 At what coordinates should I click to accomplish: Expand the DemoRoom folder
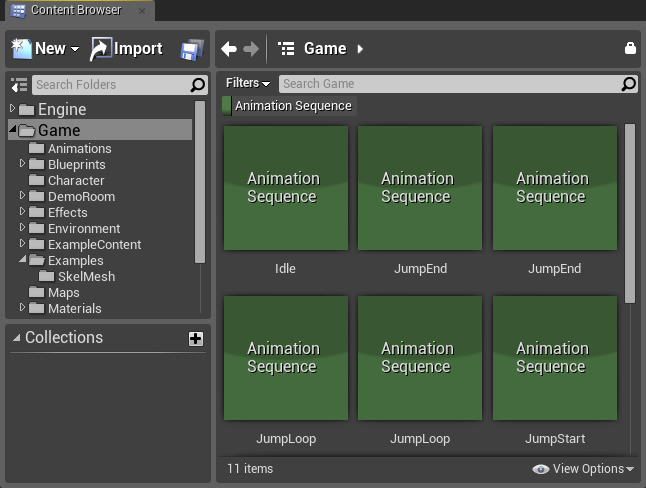22,195
